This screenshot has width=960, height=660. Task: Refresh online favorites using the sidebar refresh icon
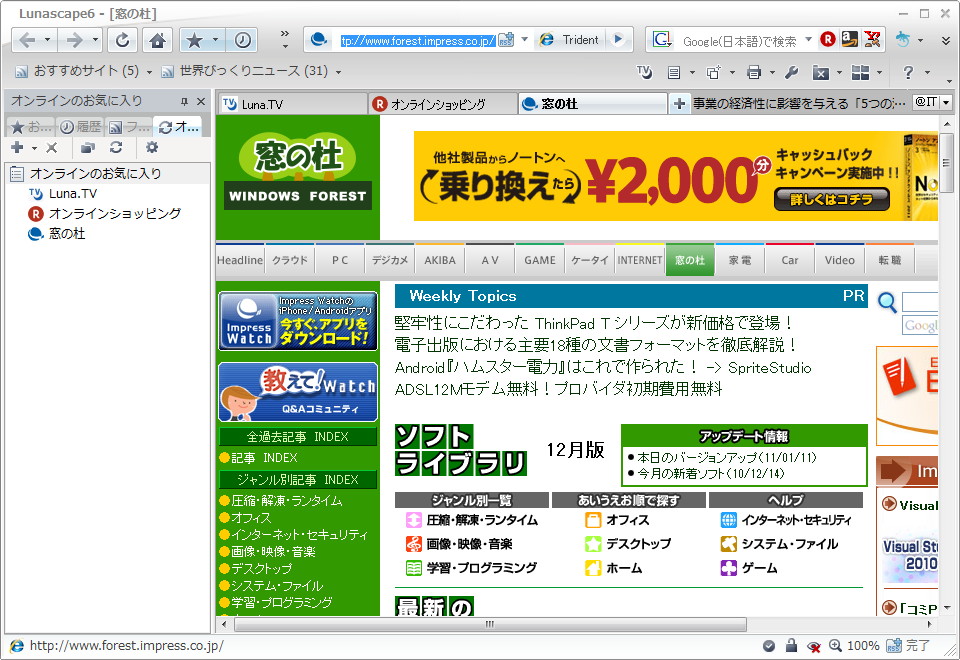(116, 147)
